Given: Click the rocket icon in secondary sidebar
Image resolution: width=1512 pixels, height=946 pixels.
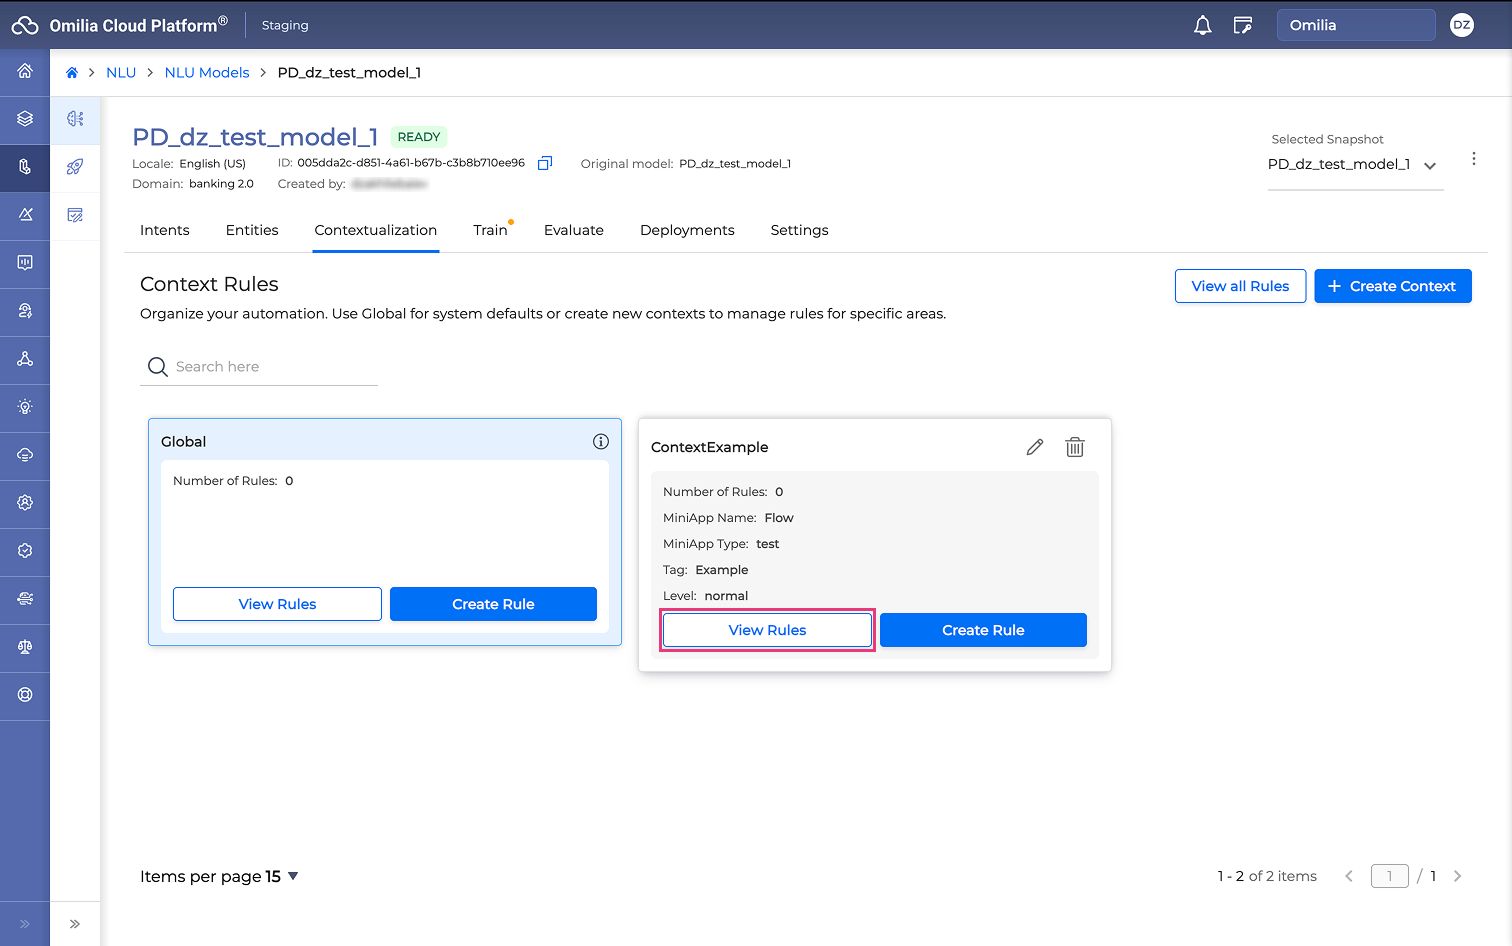Looking at the screenshot, I should click(75, 167).
